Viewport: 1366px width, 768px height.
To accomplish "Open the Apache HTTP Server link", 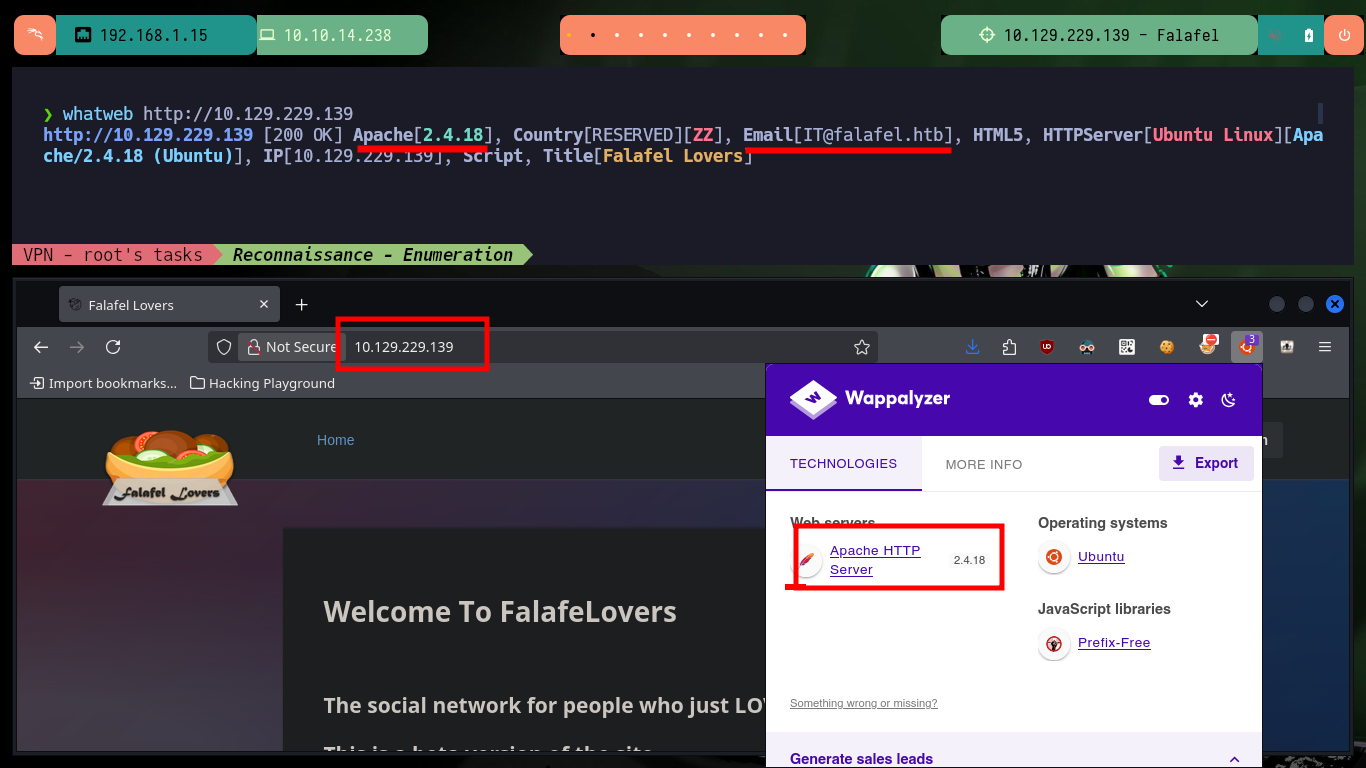I will pyautogui.click(x=875, y=560).
